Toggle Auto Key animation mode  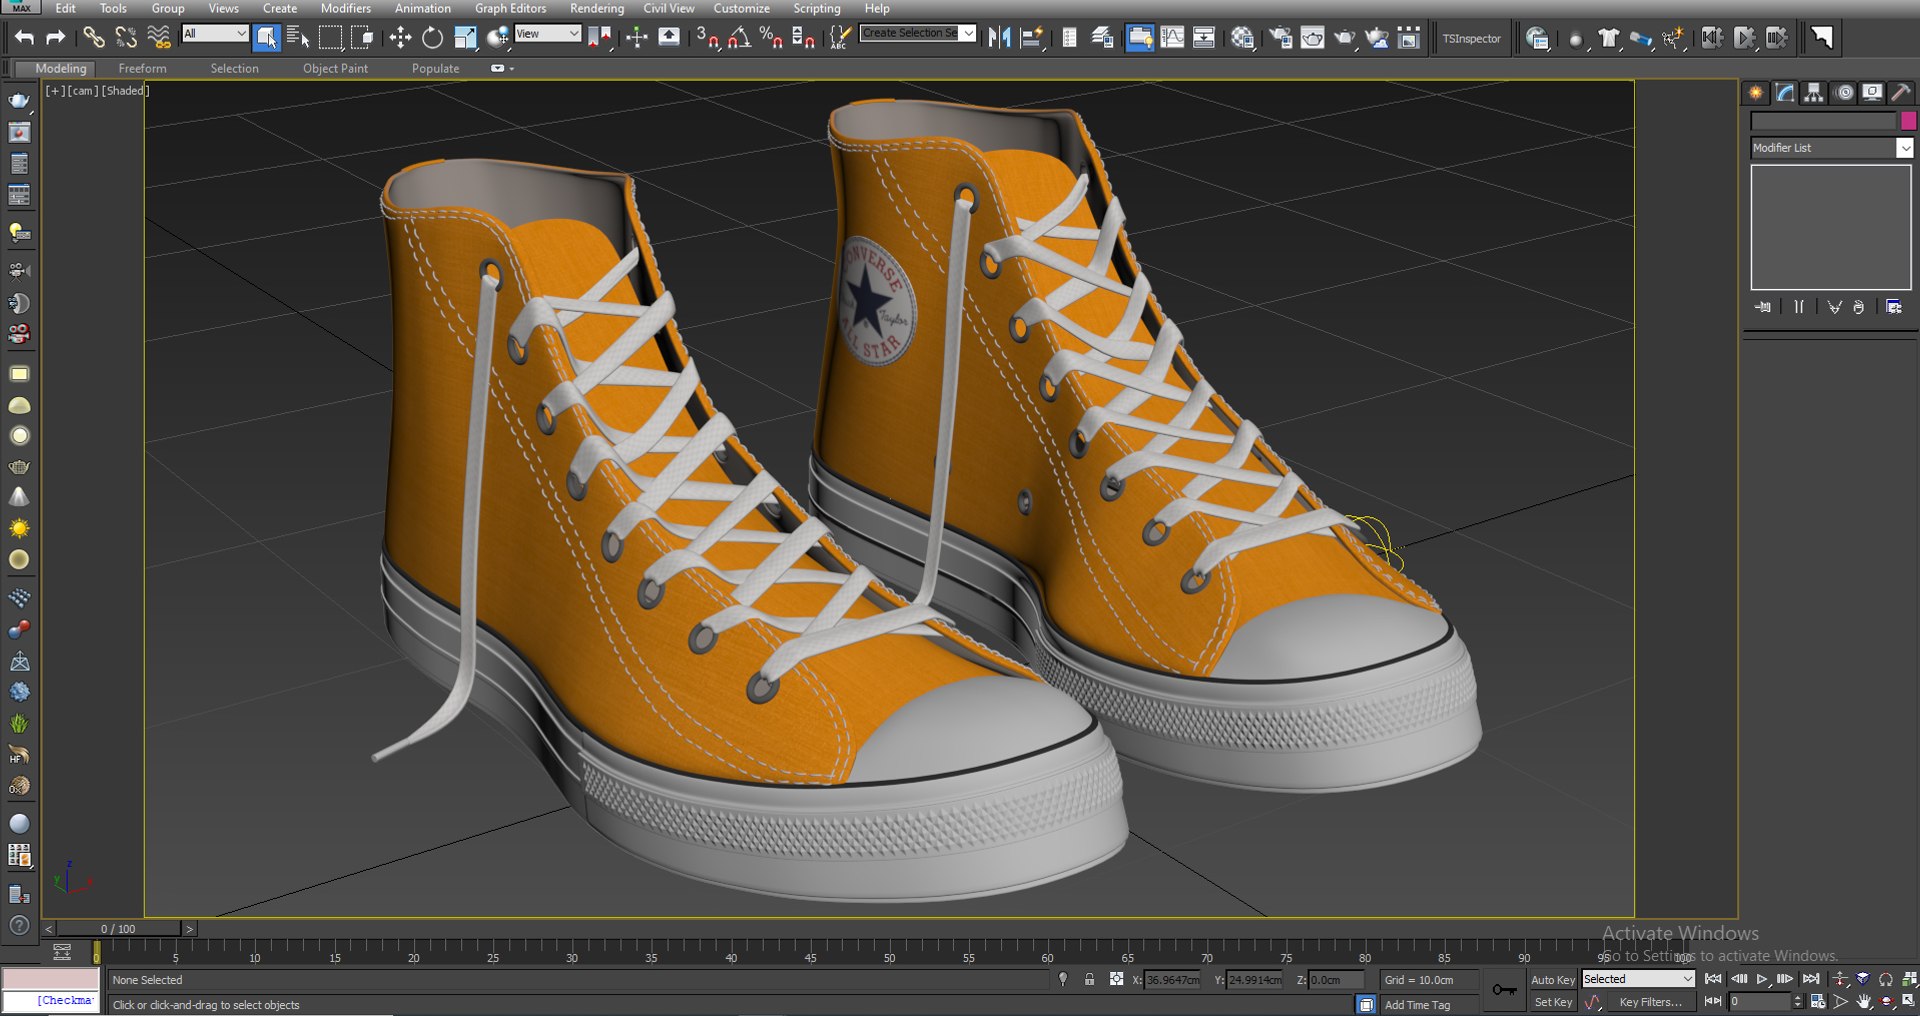tap(1552, 980)
